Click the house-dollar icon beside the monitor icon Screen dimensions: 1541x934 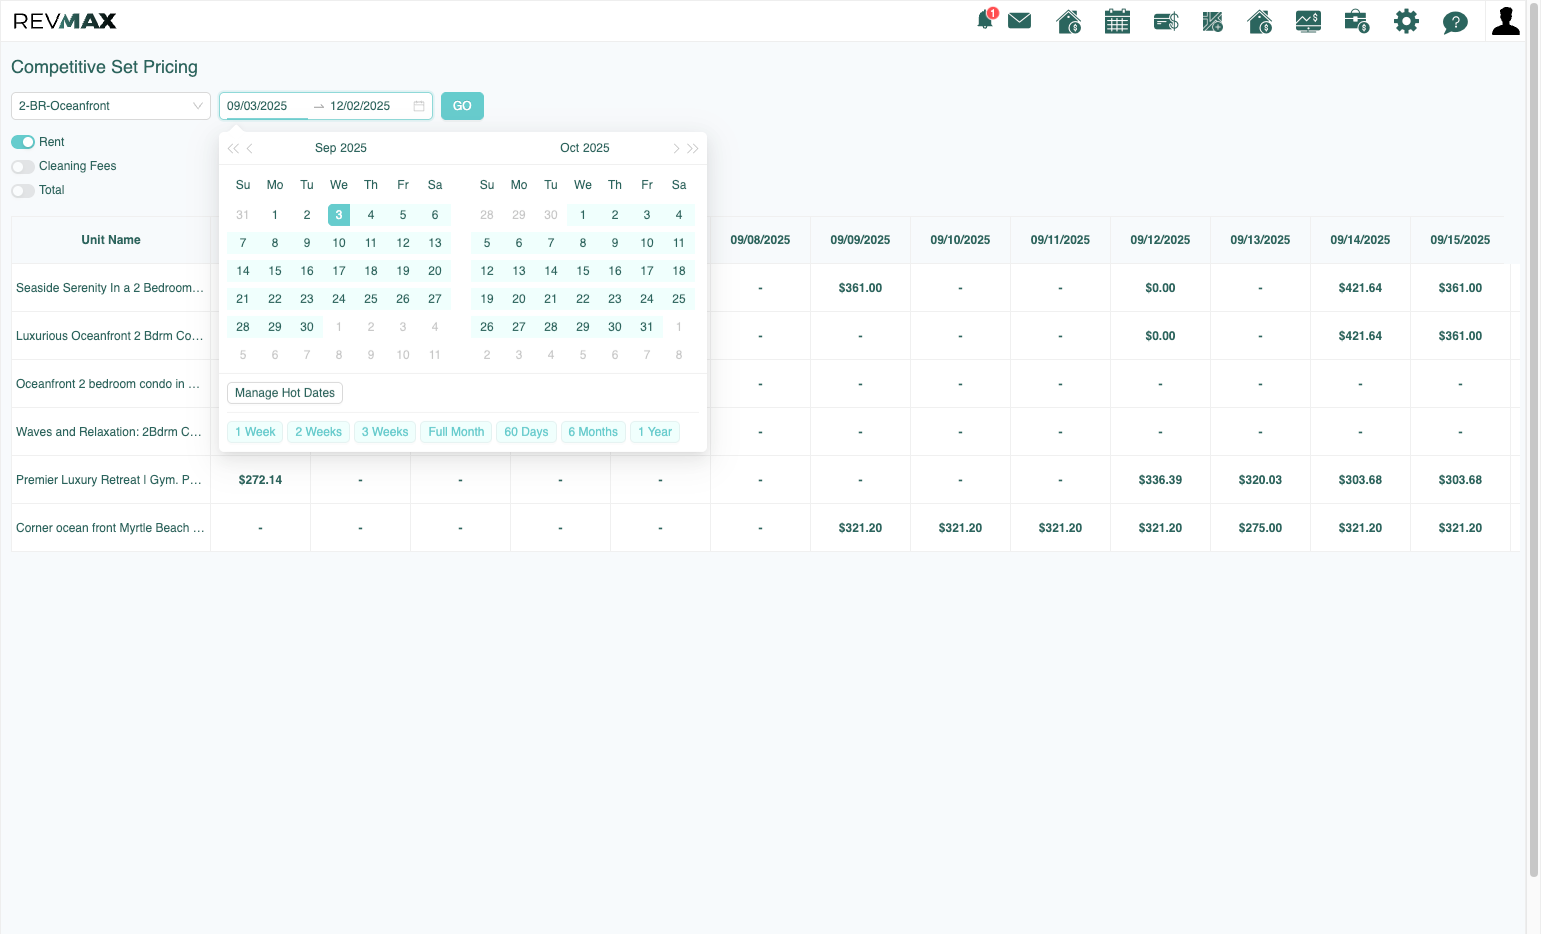coord(1260,21)
